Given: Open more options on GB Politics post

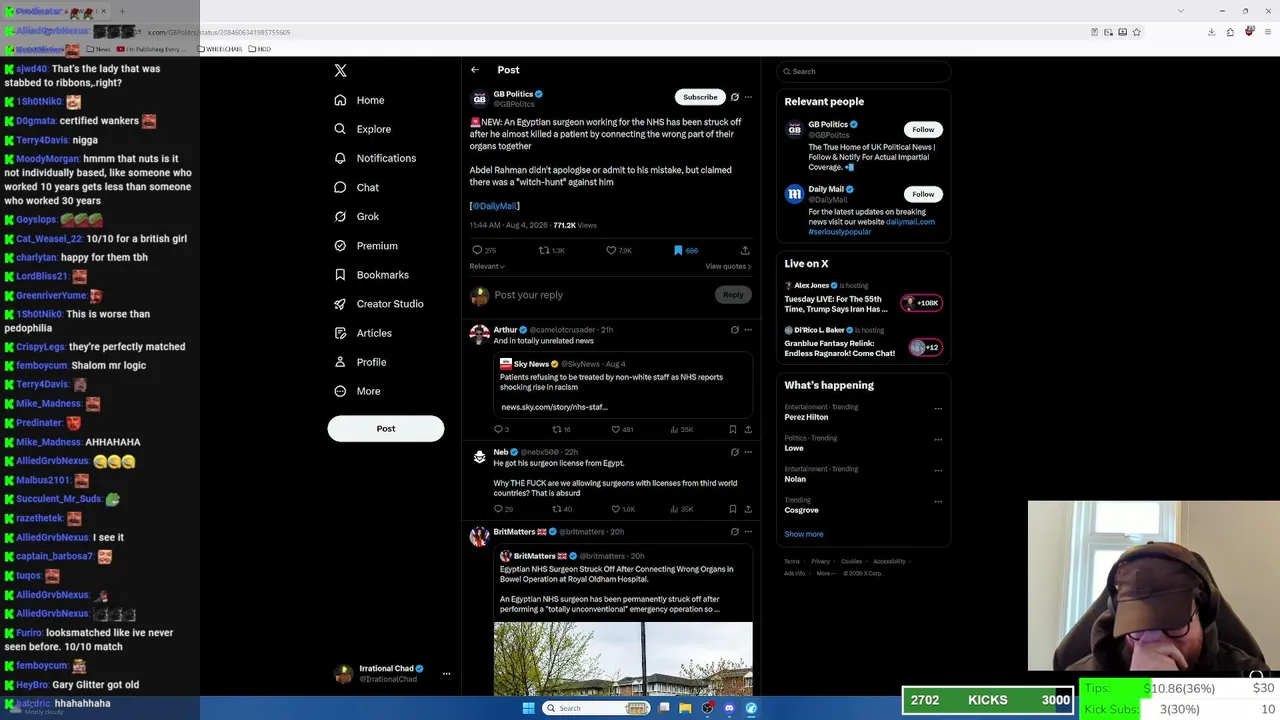Looking at the screenshot, I should click(x=748, y=97).
